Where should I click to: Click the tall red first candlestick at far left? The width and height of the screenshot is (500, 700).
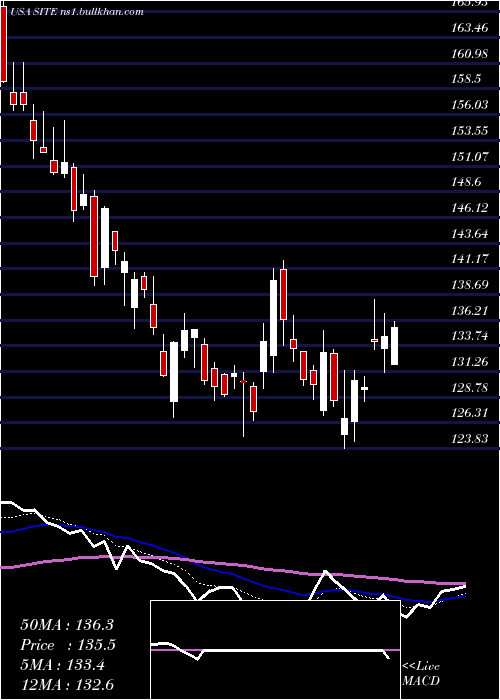4,45
